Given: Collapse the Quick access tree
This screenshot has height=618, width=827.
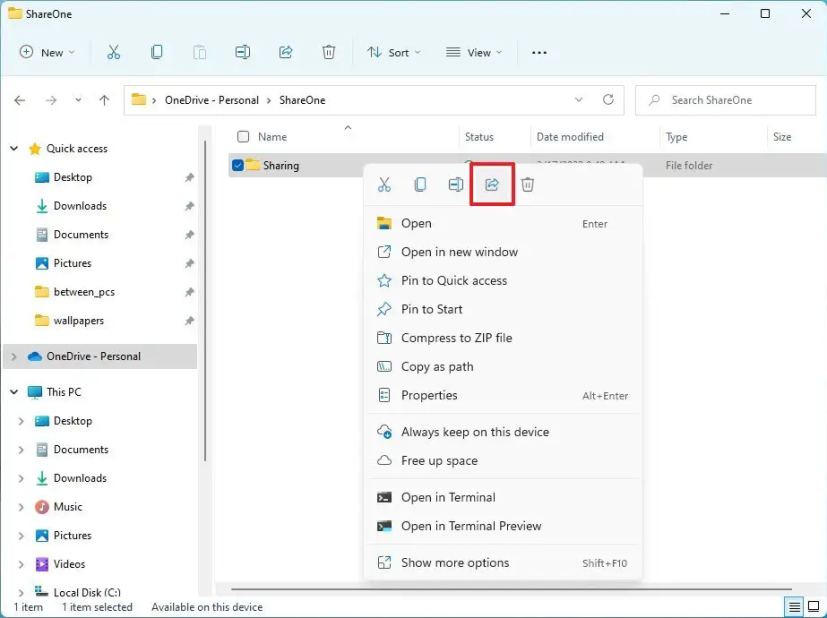Looking at the screenshot, I should 14,149.
